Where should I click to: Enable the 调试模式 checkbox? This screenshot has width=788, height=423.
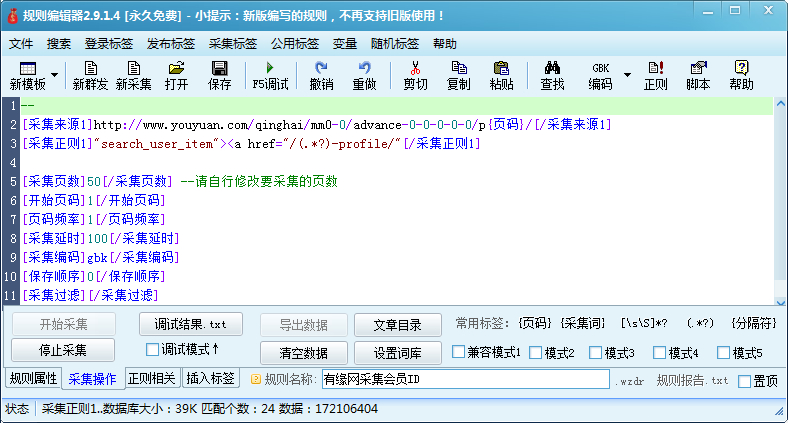(153, 350)
